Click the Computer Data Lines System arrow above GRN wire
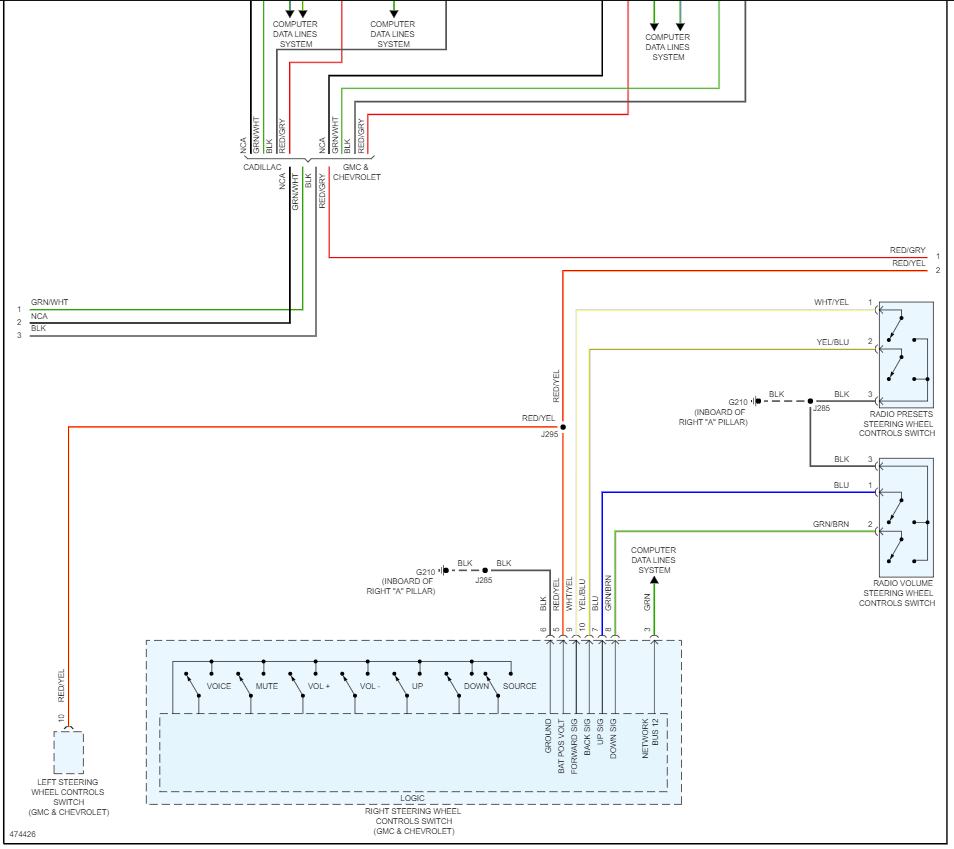The image size is (954, 849). tap(654, 581)
